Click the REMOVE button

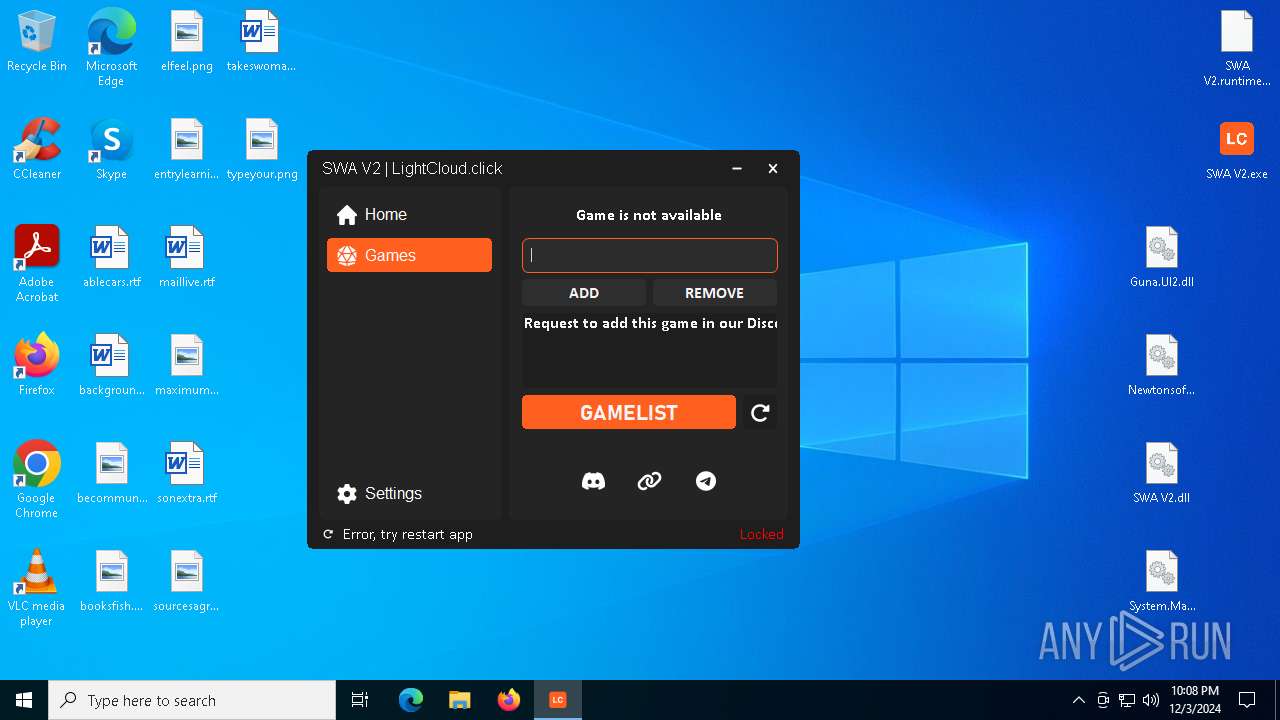click(714, 293)
